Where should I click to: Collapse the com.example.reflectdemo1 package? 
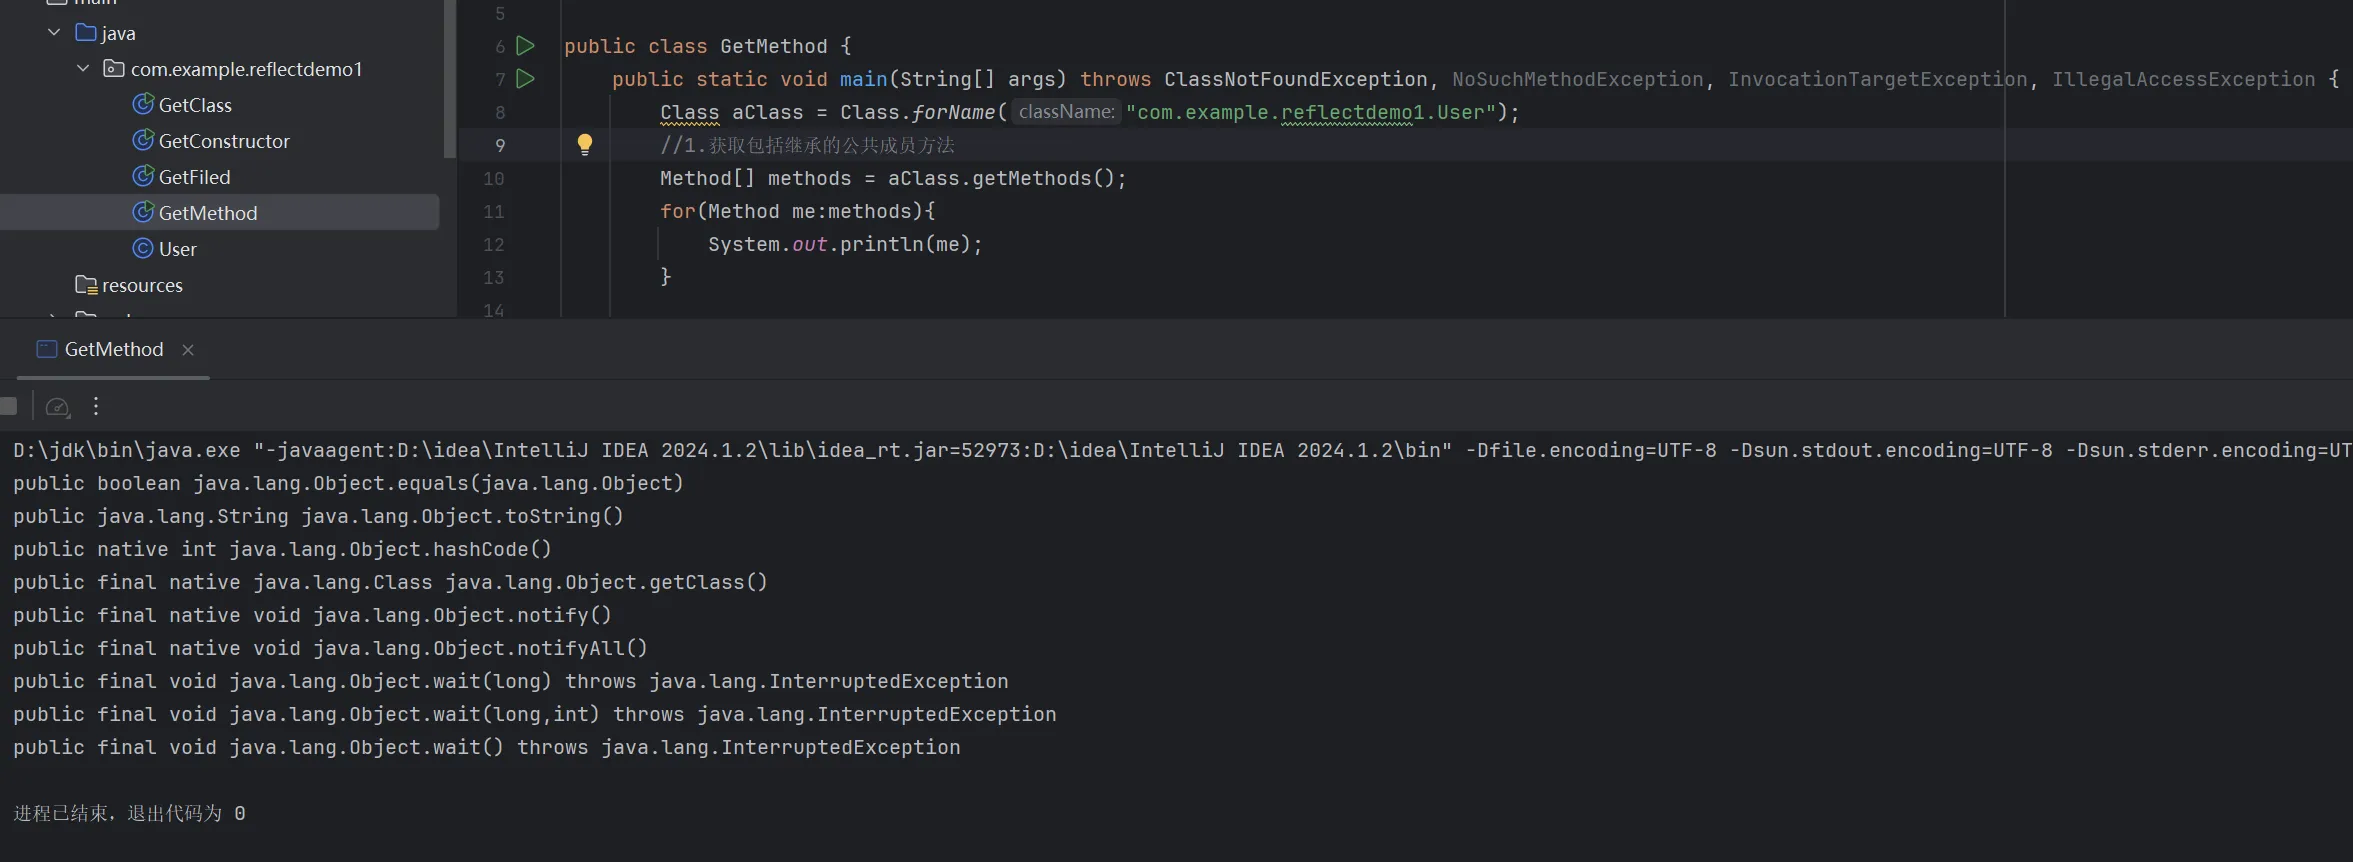click(x=83, y=69)
